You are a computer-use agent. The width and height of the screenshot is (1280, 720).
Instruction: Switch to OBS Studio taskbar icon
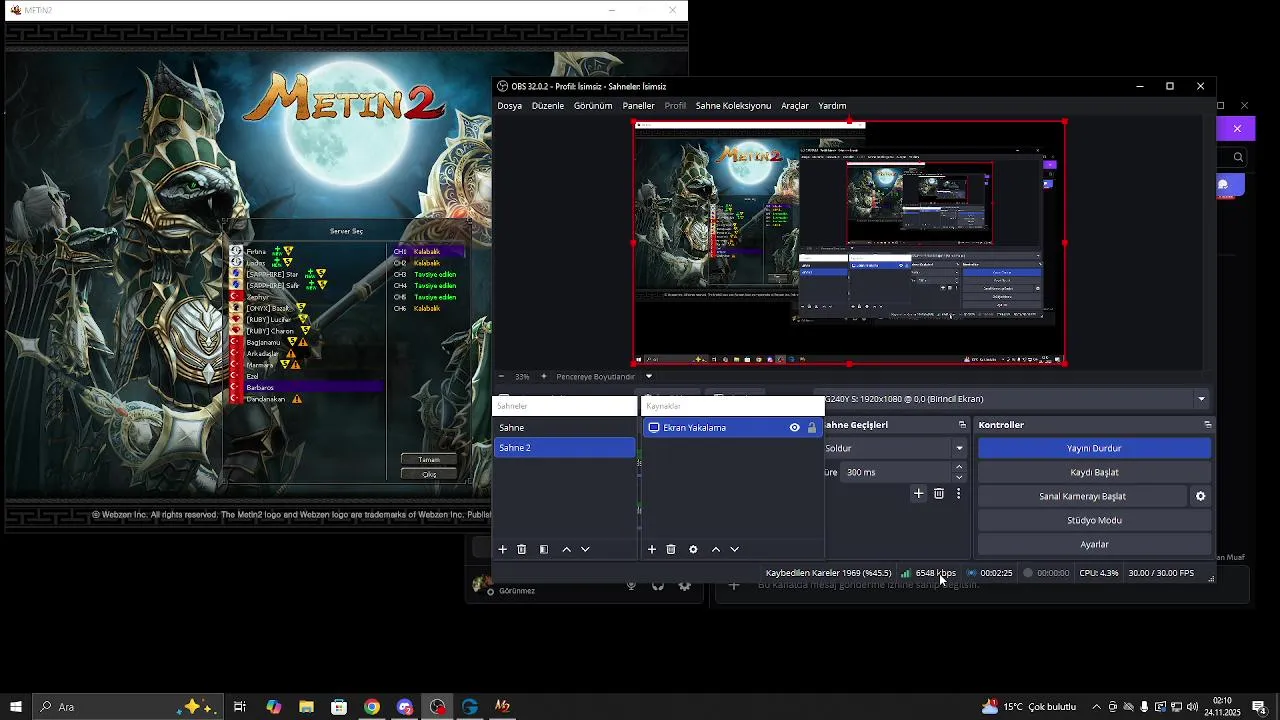(438, 707)
